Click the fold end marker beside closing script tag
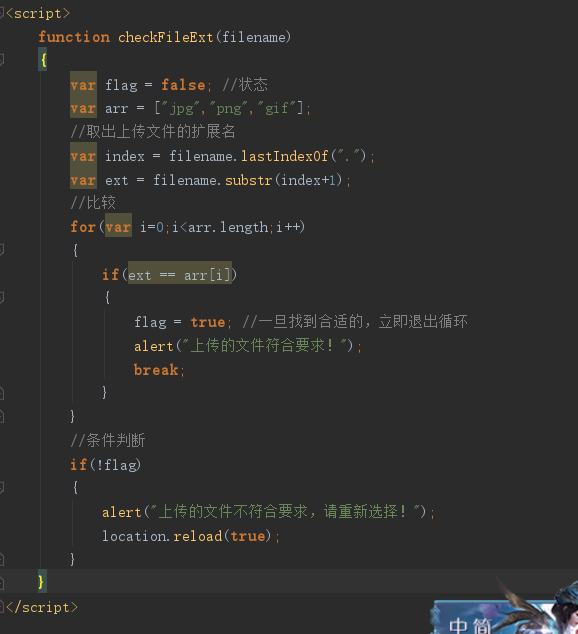This screenshot has width=578, height=634. (2, 607)
